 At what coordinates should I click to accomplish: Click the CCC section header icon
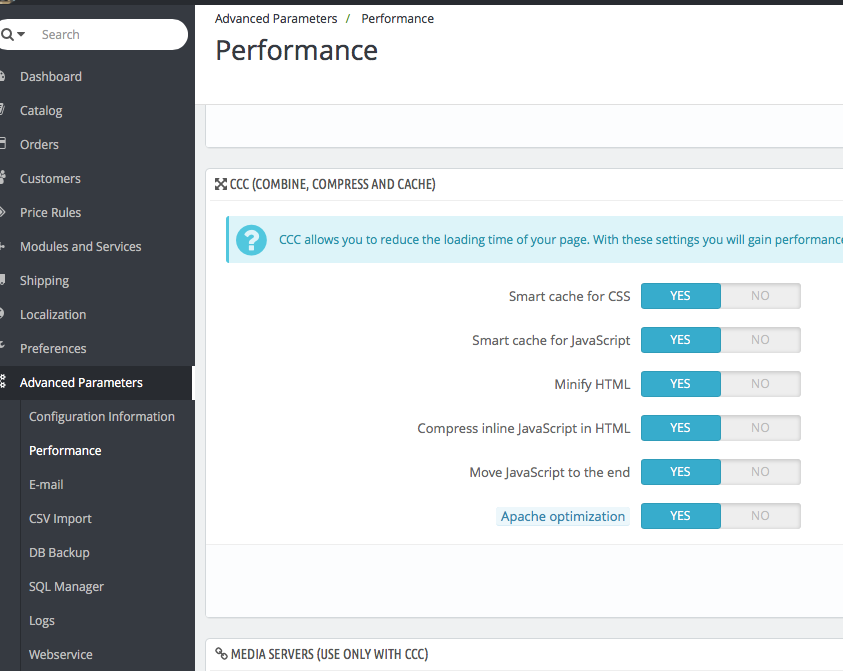click(x=221, y=184)
